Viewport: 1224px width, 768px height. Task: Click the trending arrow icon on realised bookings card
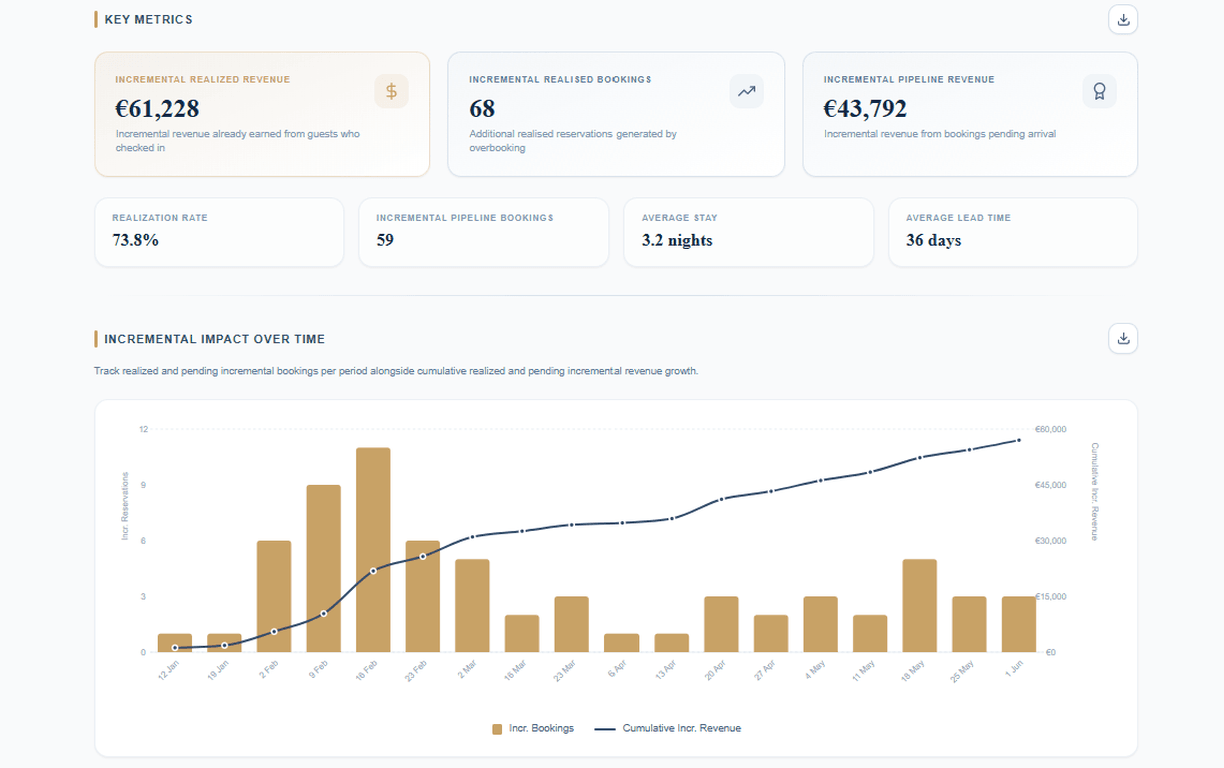pyautogui.click(x=746, y=91)
